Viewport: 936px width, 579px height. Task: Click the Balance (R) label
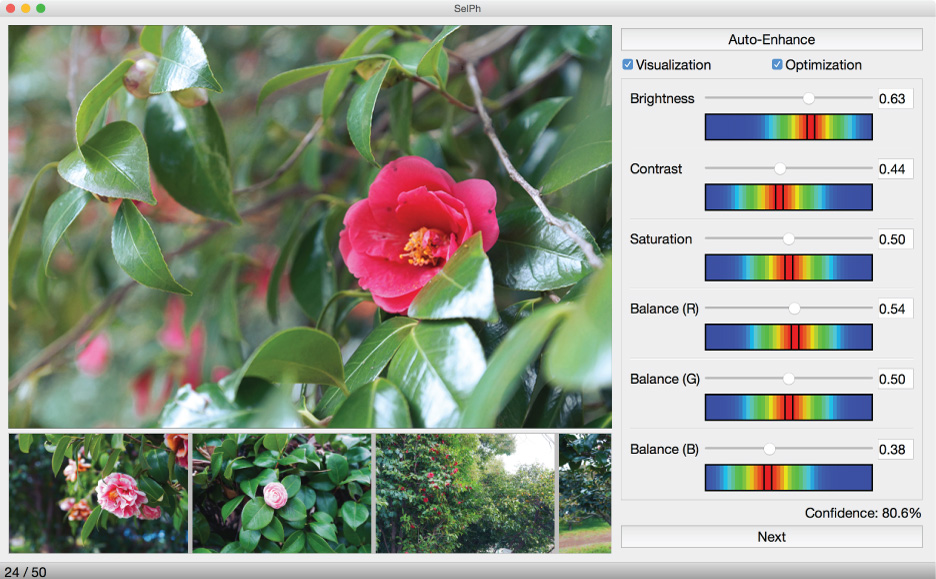coord(664,309)
